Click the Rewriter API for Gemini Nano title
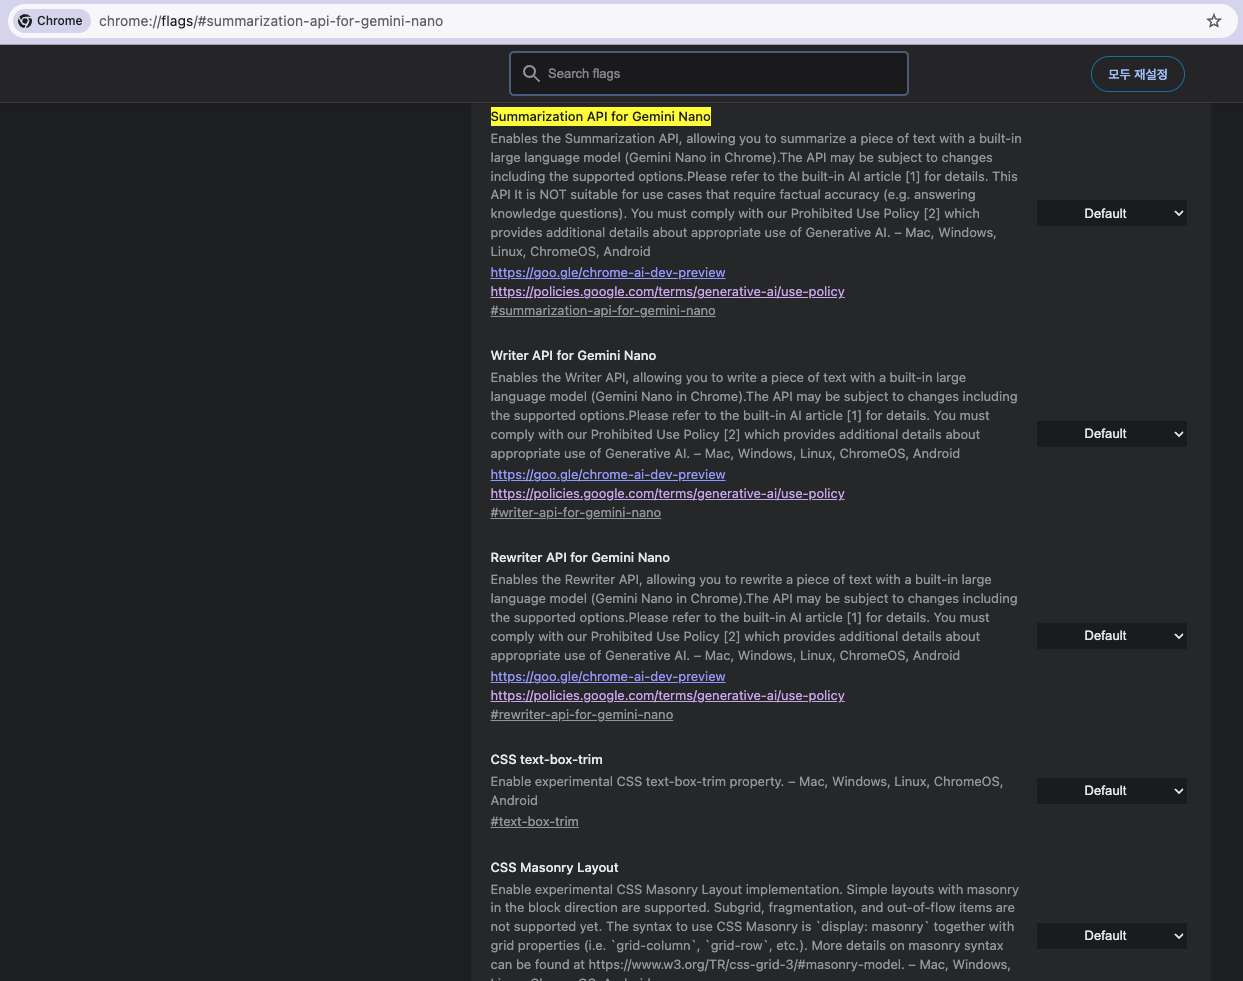The height and width of the screenshot is (981, 1243). tap(580, 558)
